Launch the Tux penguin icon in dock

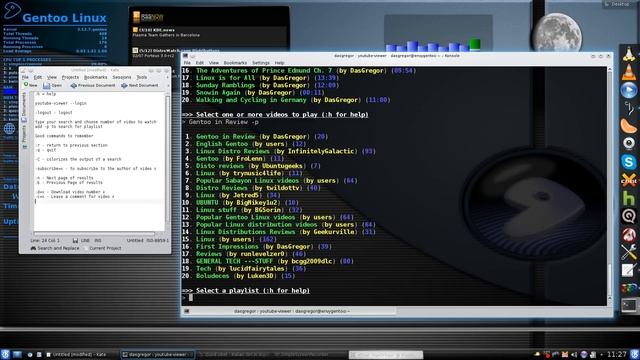coord(629,54)
